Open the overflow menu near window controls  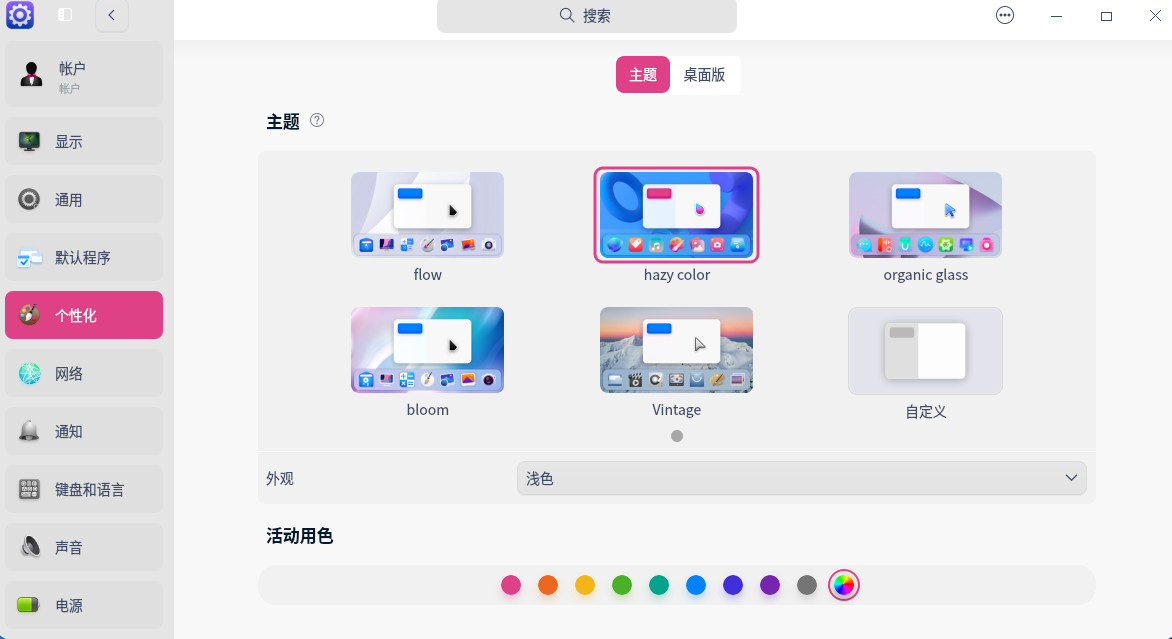click(x=1004, y=15)
